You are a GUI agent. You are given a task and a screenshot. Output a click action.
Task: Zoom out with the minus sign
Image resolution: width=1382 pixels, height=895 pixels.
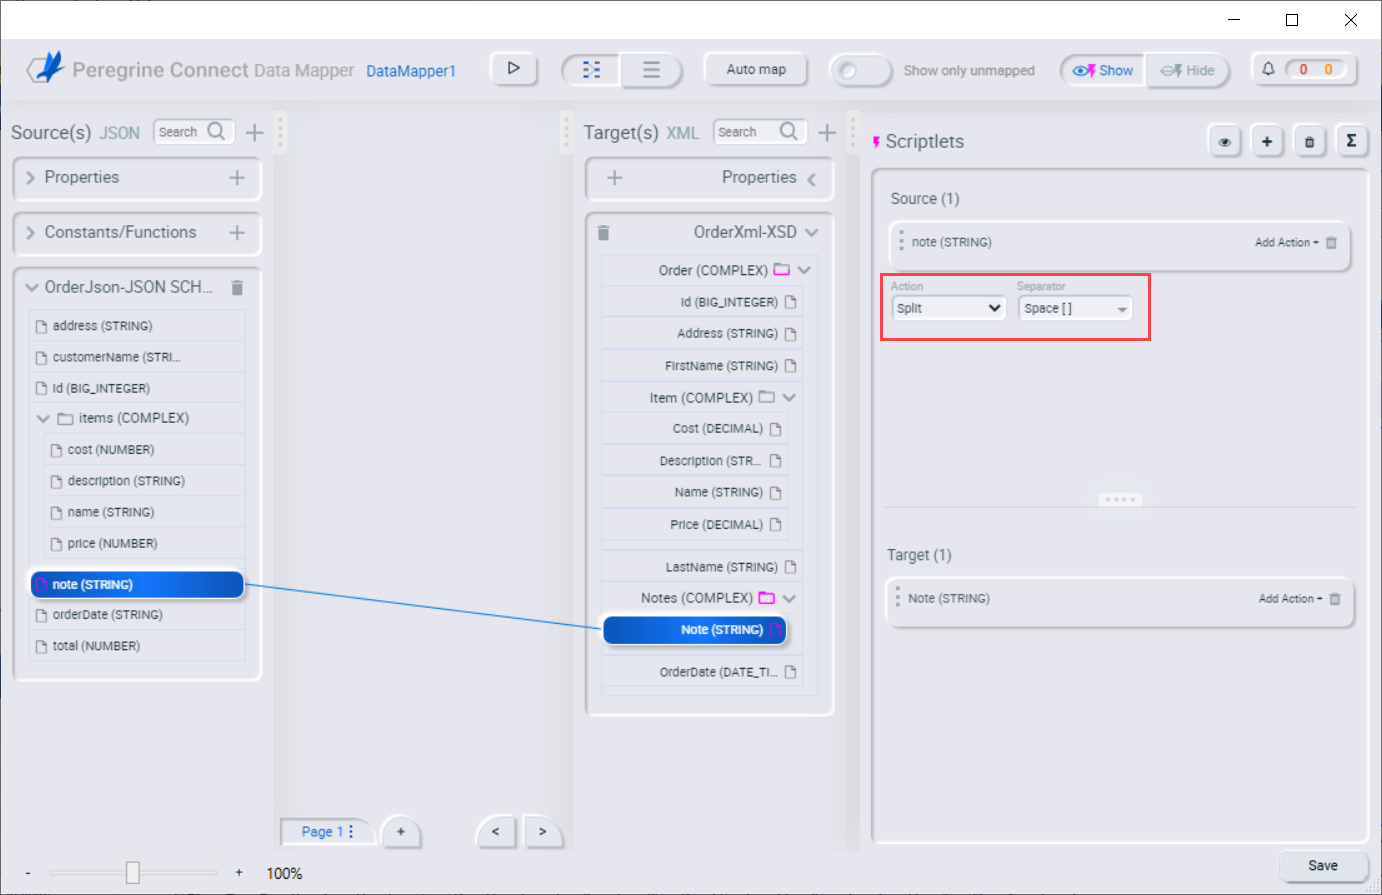(28, 873)
